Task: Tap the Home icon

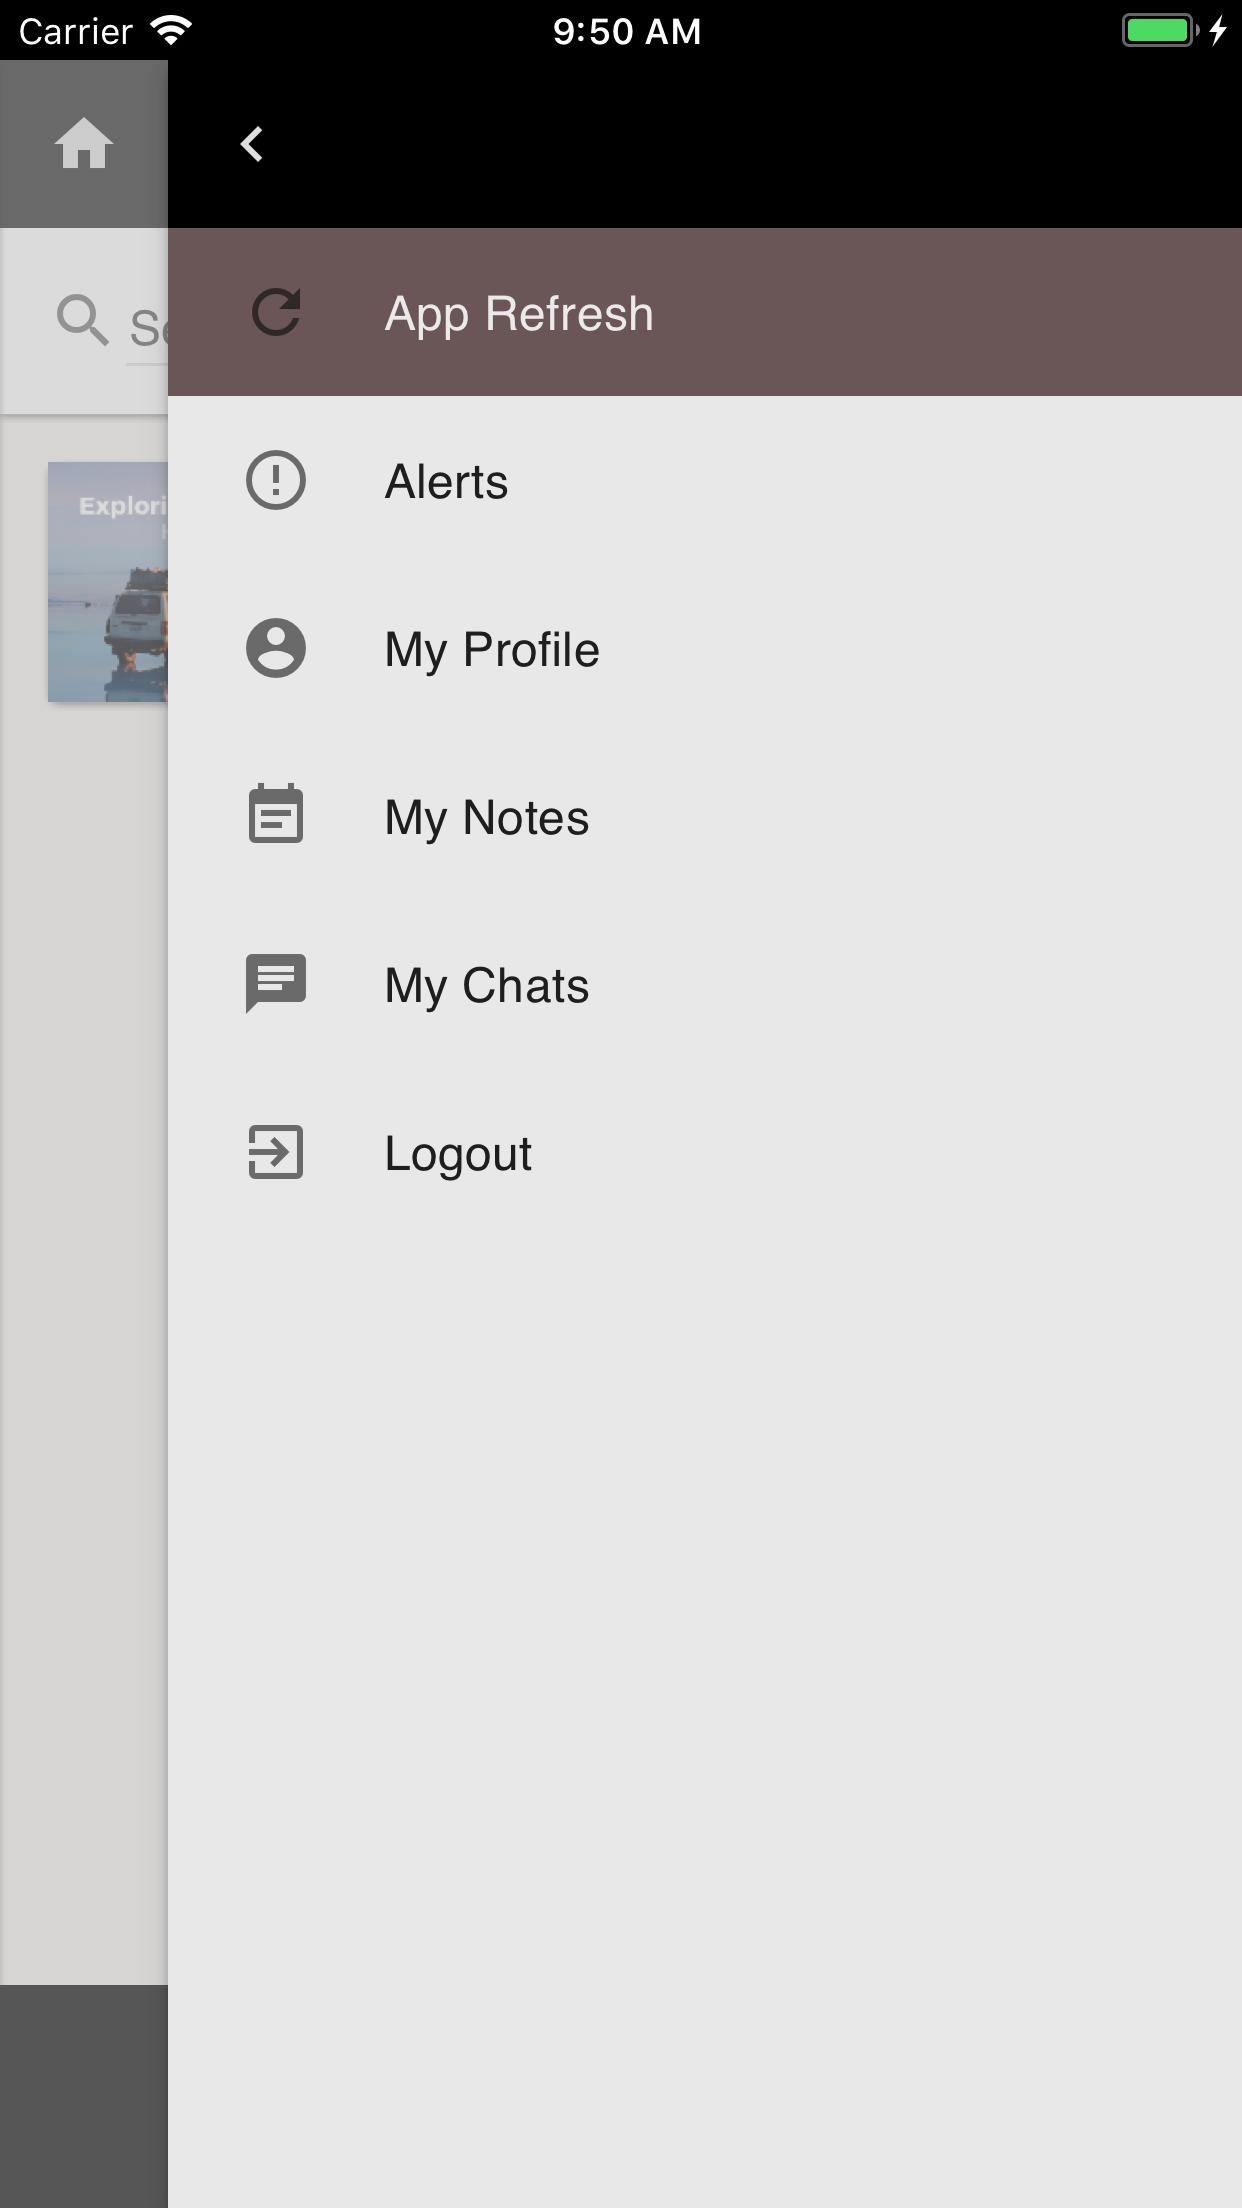Action: 84,144
